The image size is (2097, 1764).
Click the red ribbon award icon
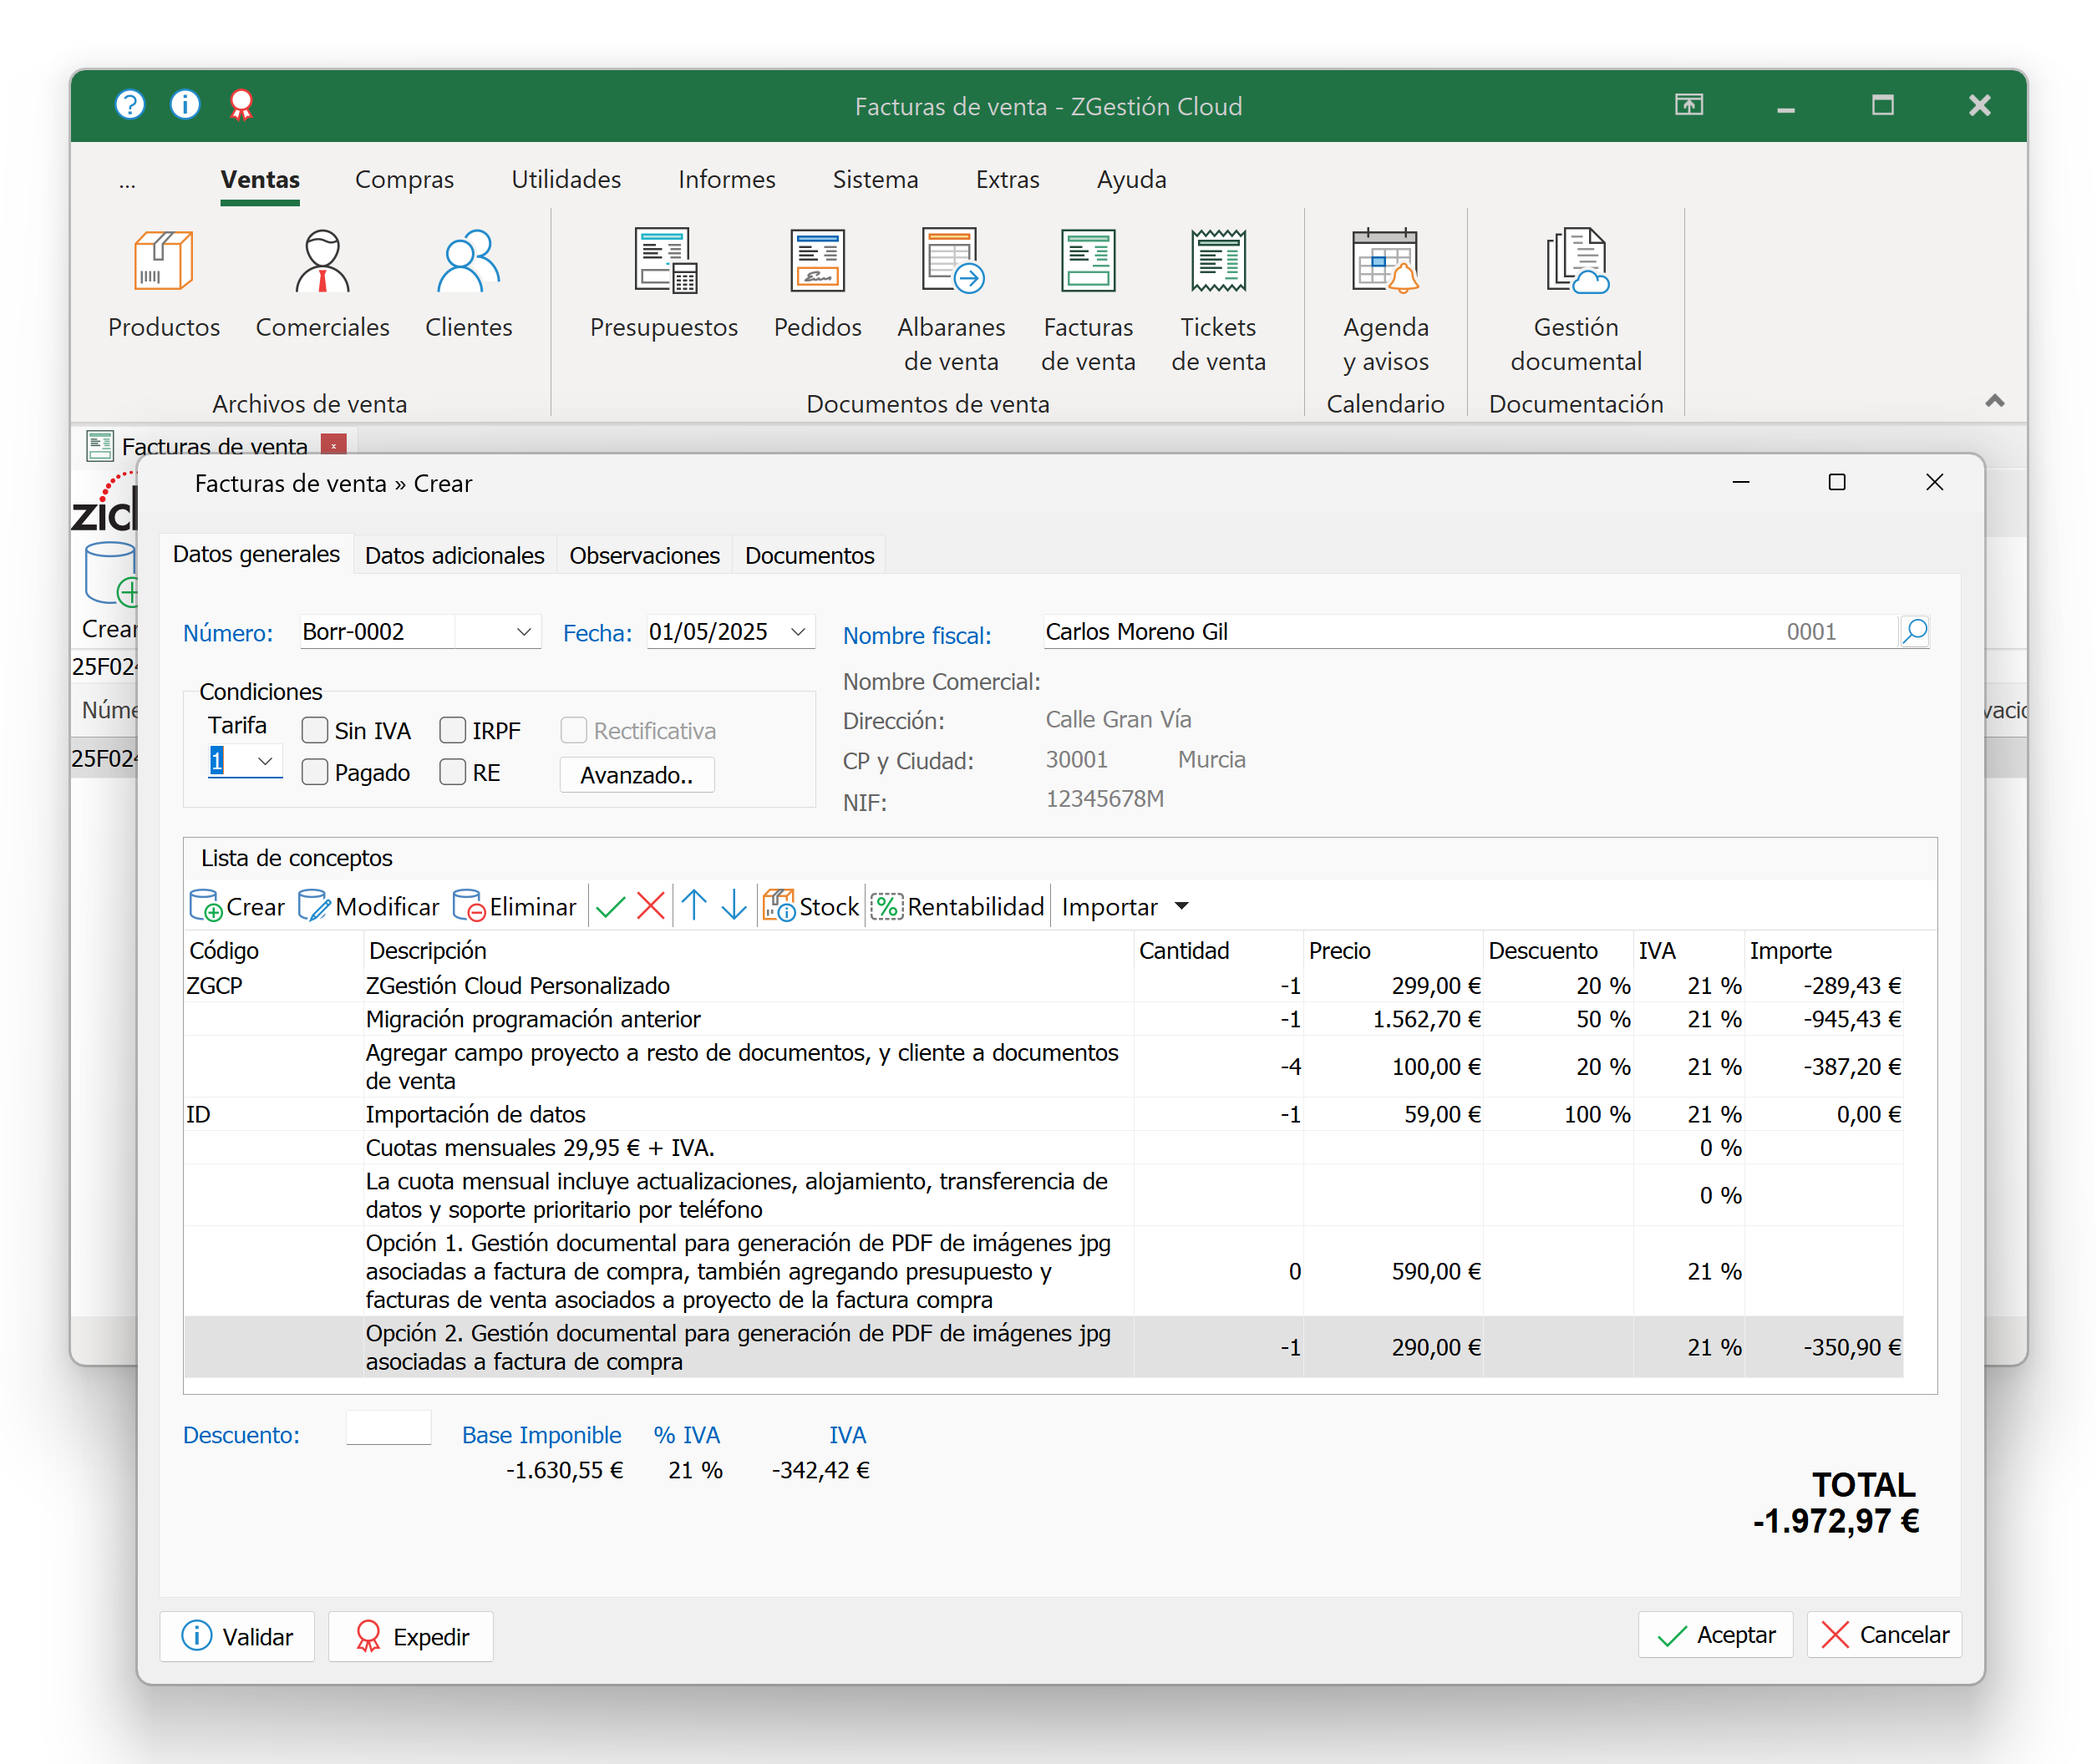[x=241, y=104]
